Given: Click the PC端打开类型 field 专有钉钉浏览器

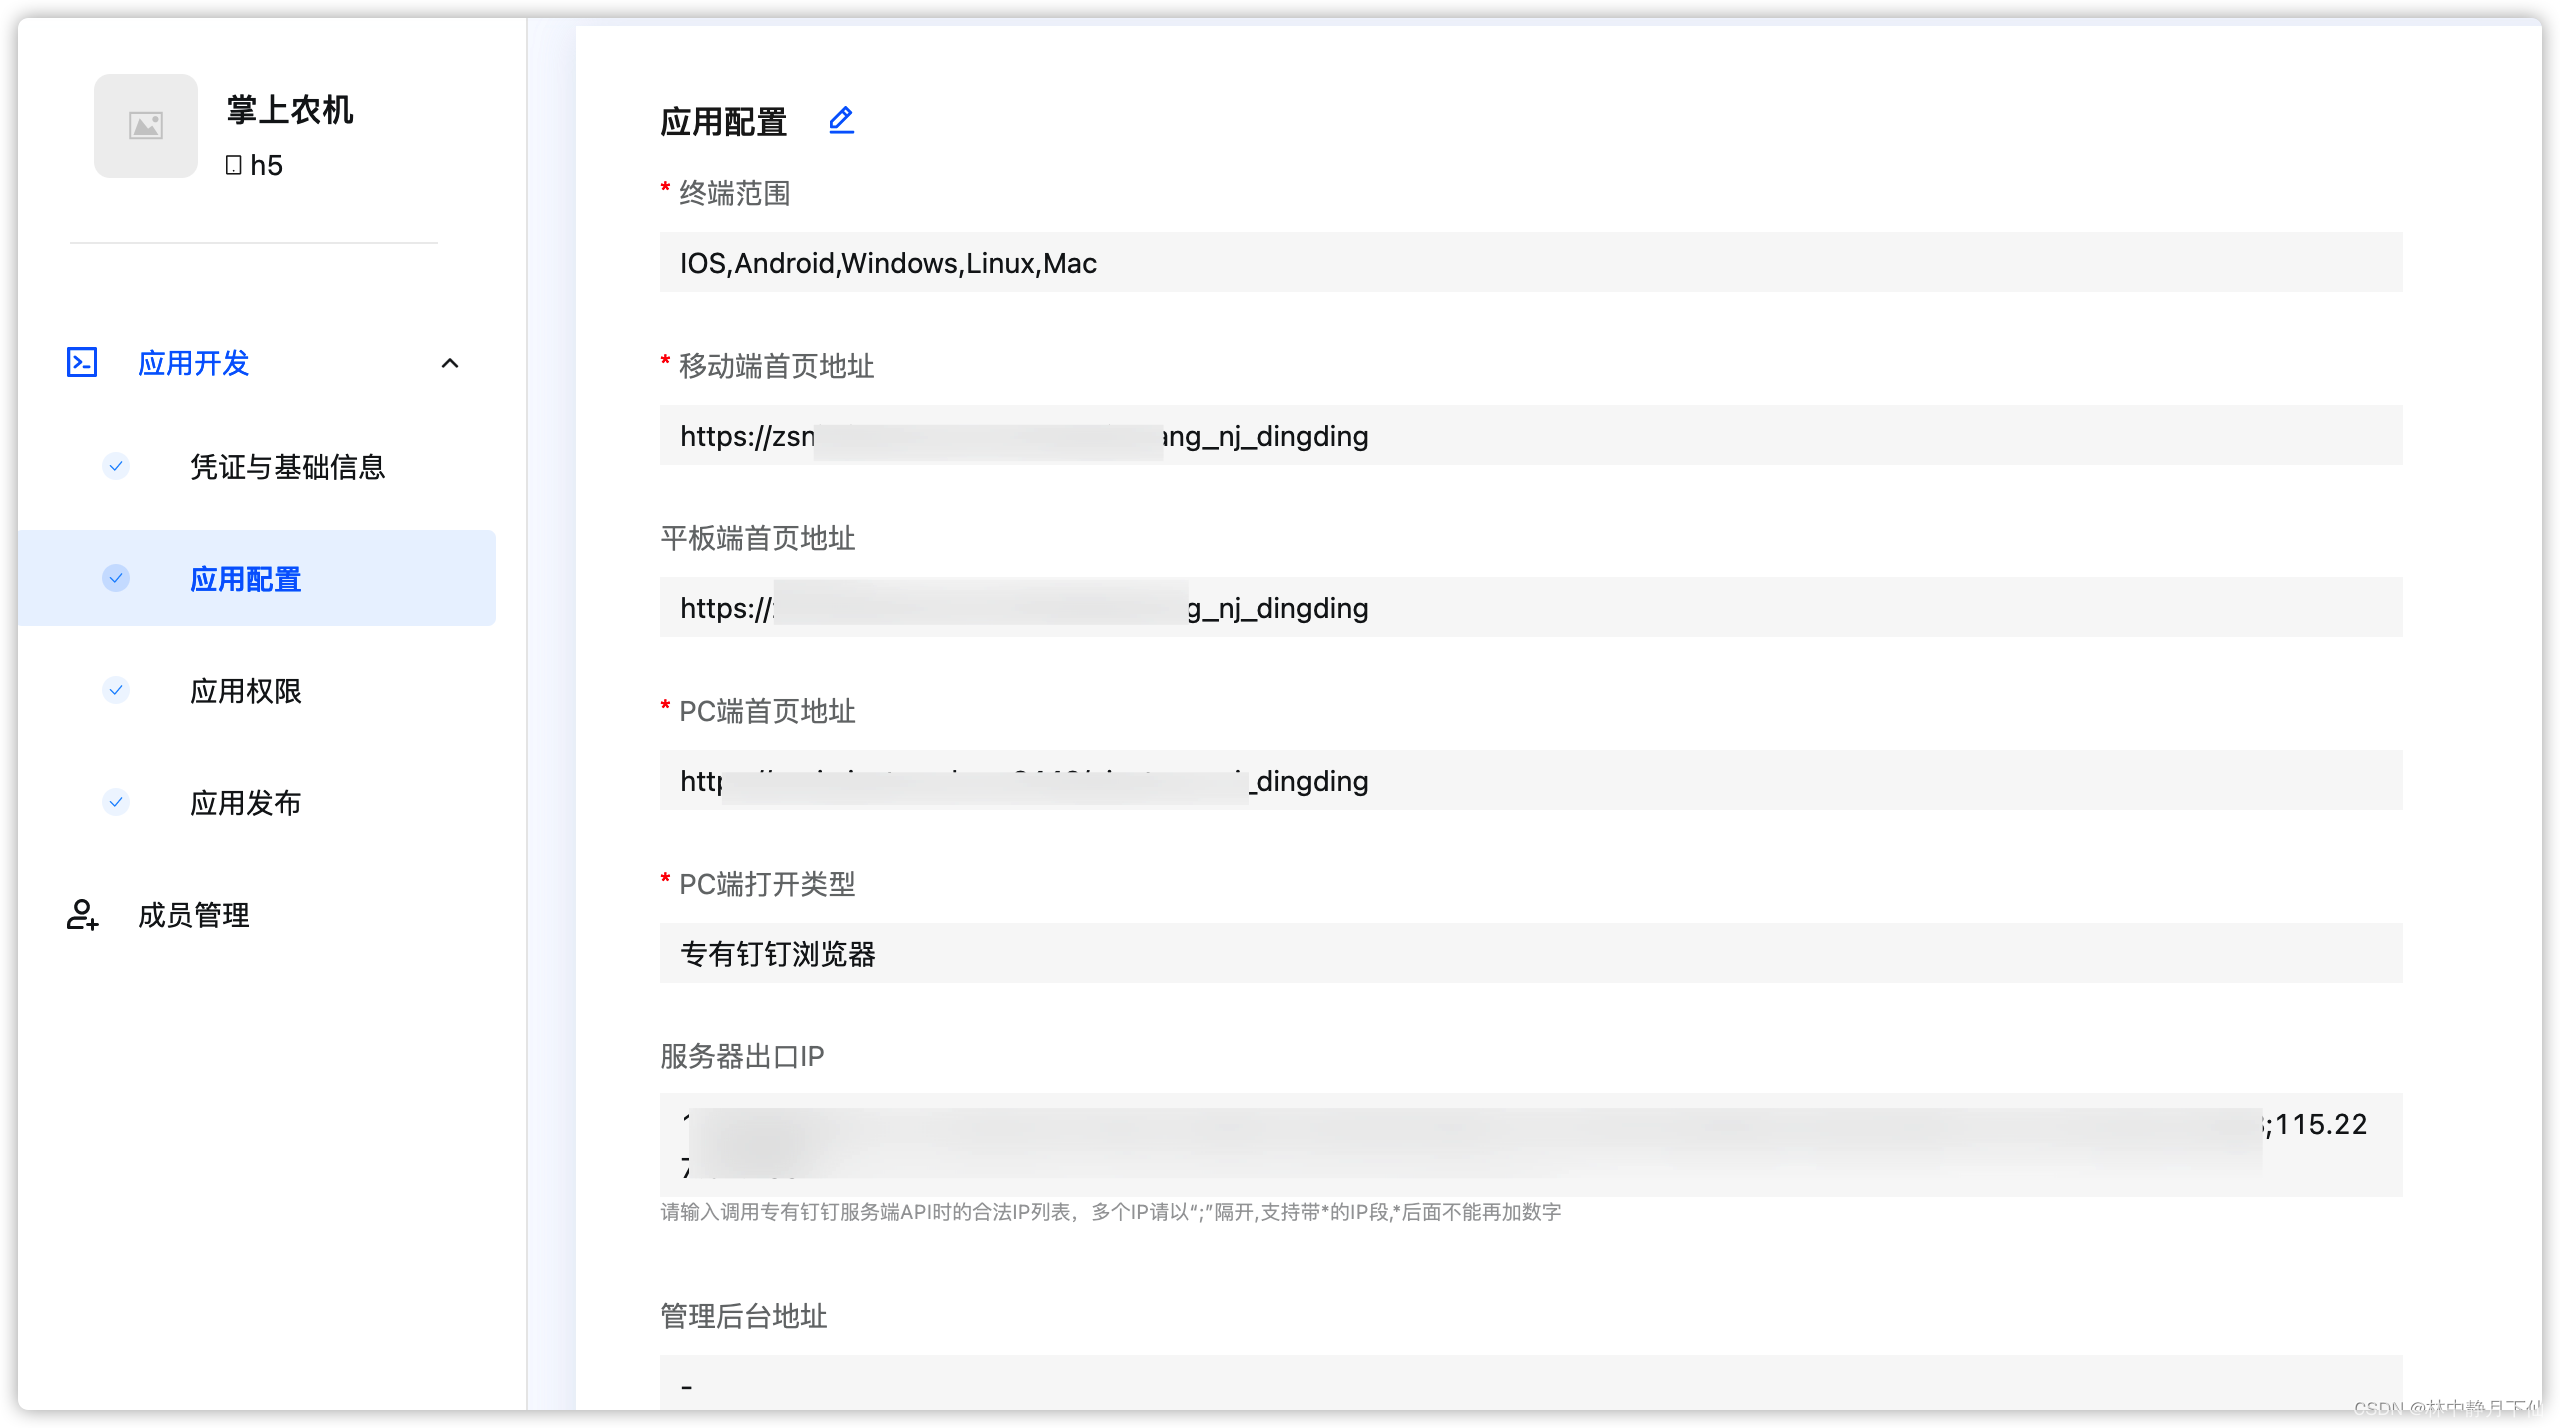Looking at the screenshot, I should (x=1530, y=953).
